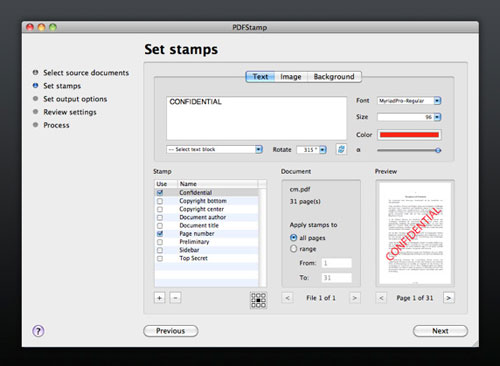Click the document preview thumbnail
500x366 pixels.
415,233
